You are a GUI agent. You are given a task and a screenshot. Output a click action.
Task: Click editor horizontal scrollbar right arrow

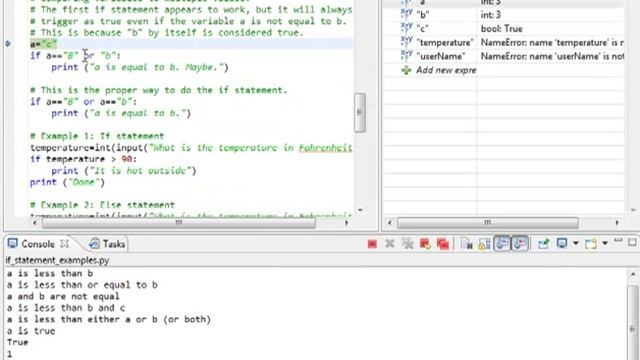click(347, 222)
